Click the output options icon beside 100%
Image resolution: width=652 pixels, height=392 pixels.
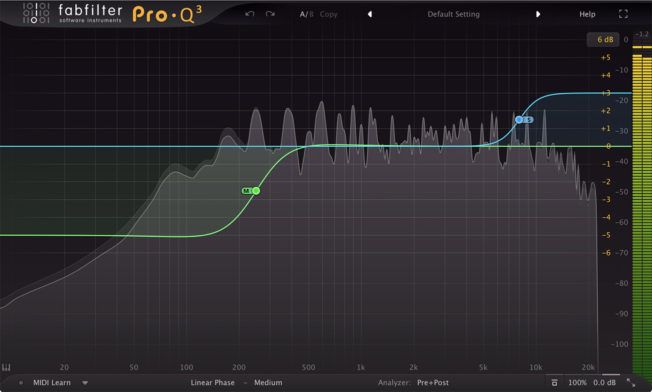[x=554, y=382]
